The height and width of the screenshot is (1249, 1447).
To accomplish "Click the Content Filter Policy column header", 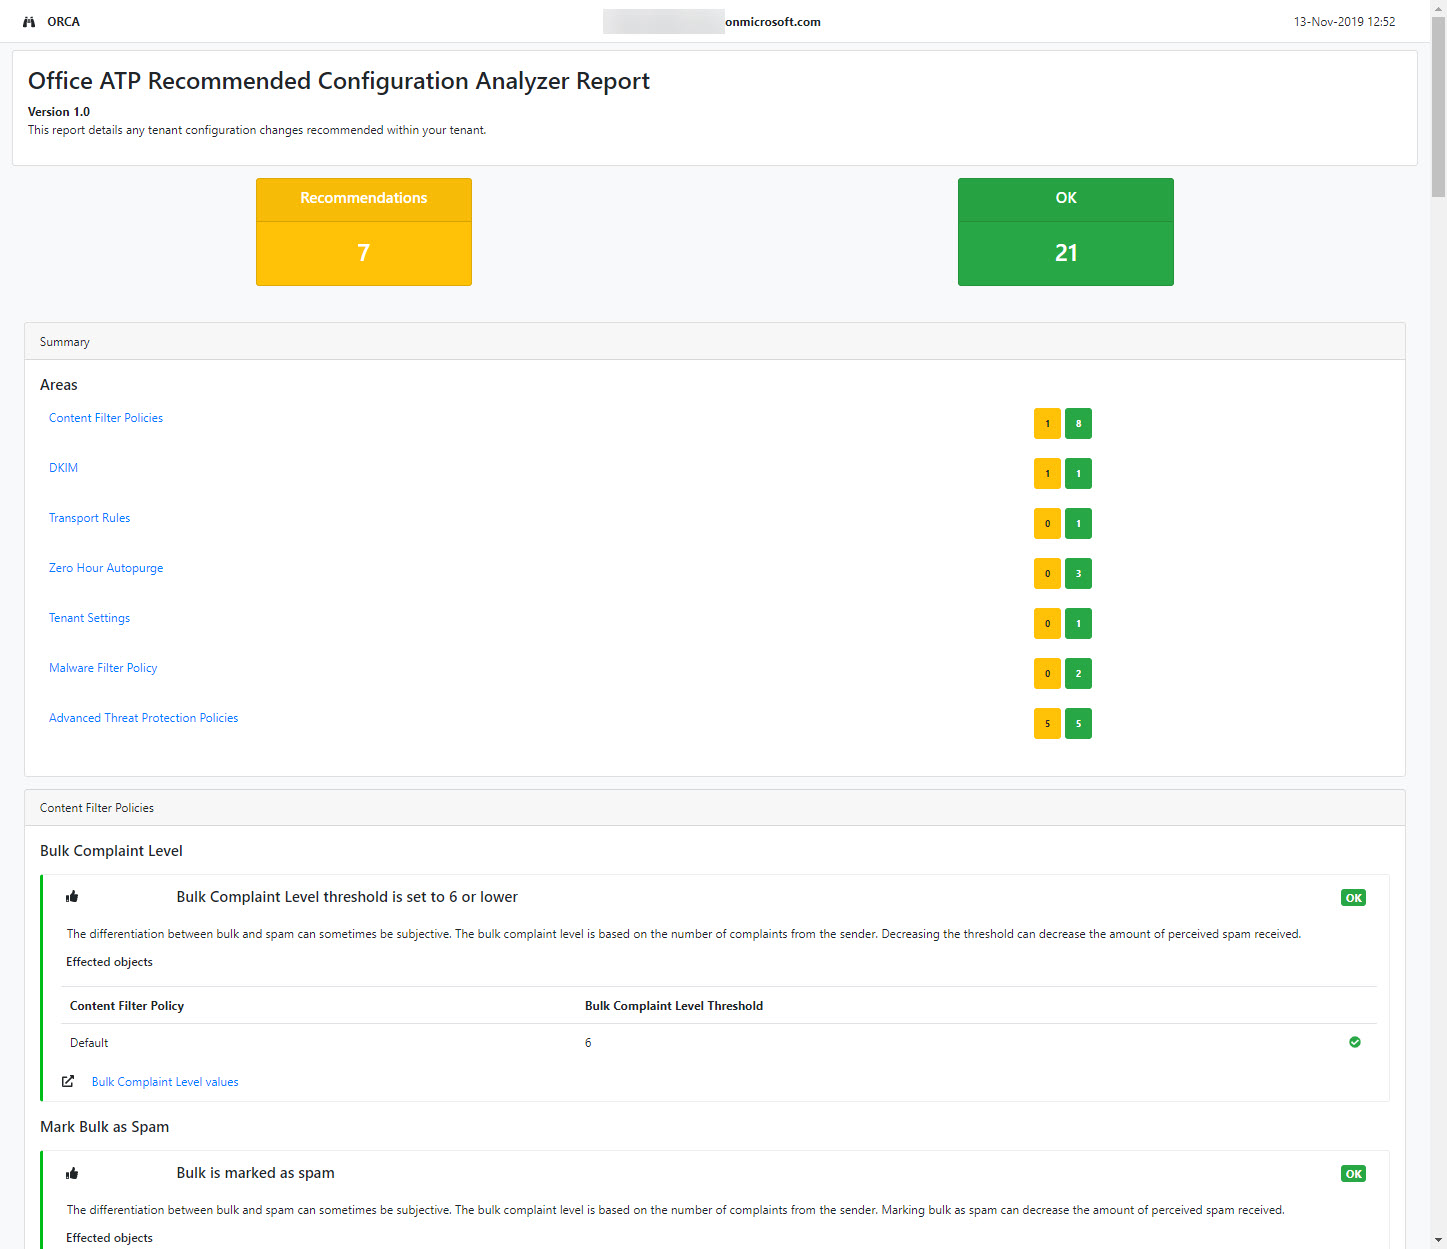I will click(x=127, y=1006).
